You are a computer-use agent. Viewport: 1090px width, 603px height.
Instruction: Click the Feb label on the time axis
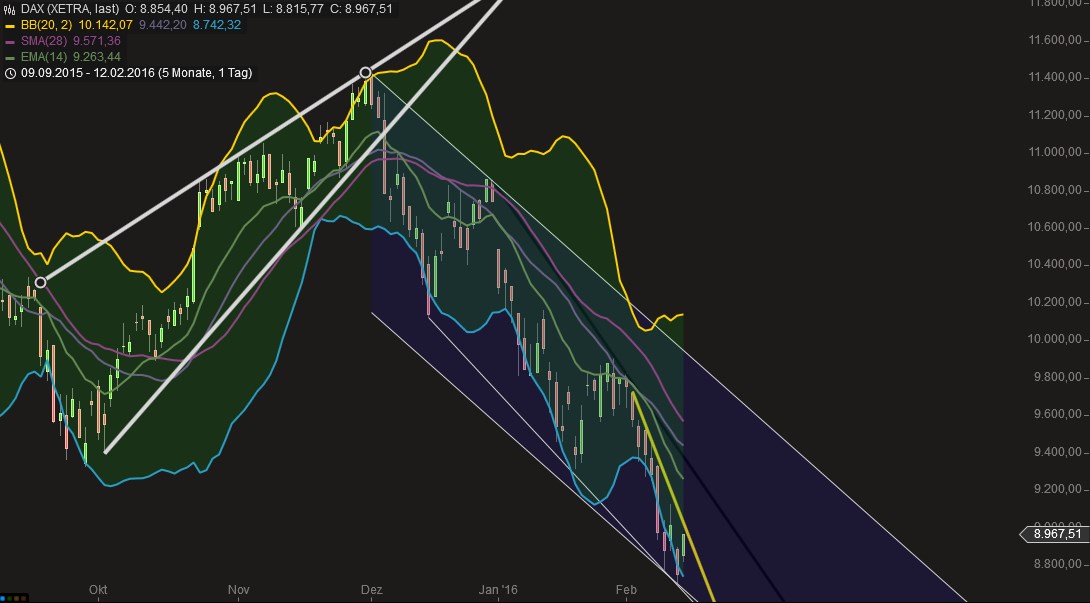[625, 590]
